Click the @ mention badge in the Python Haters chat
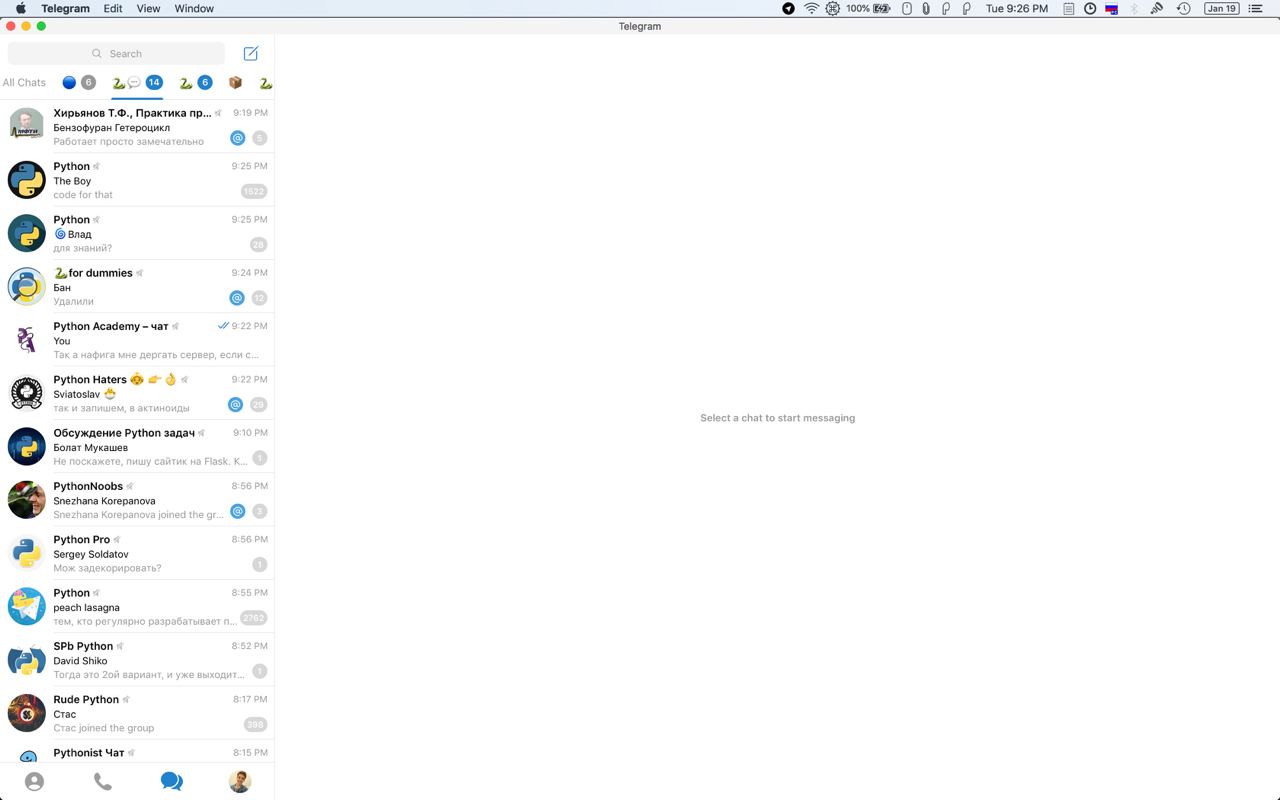 coord(236,405)
